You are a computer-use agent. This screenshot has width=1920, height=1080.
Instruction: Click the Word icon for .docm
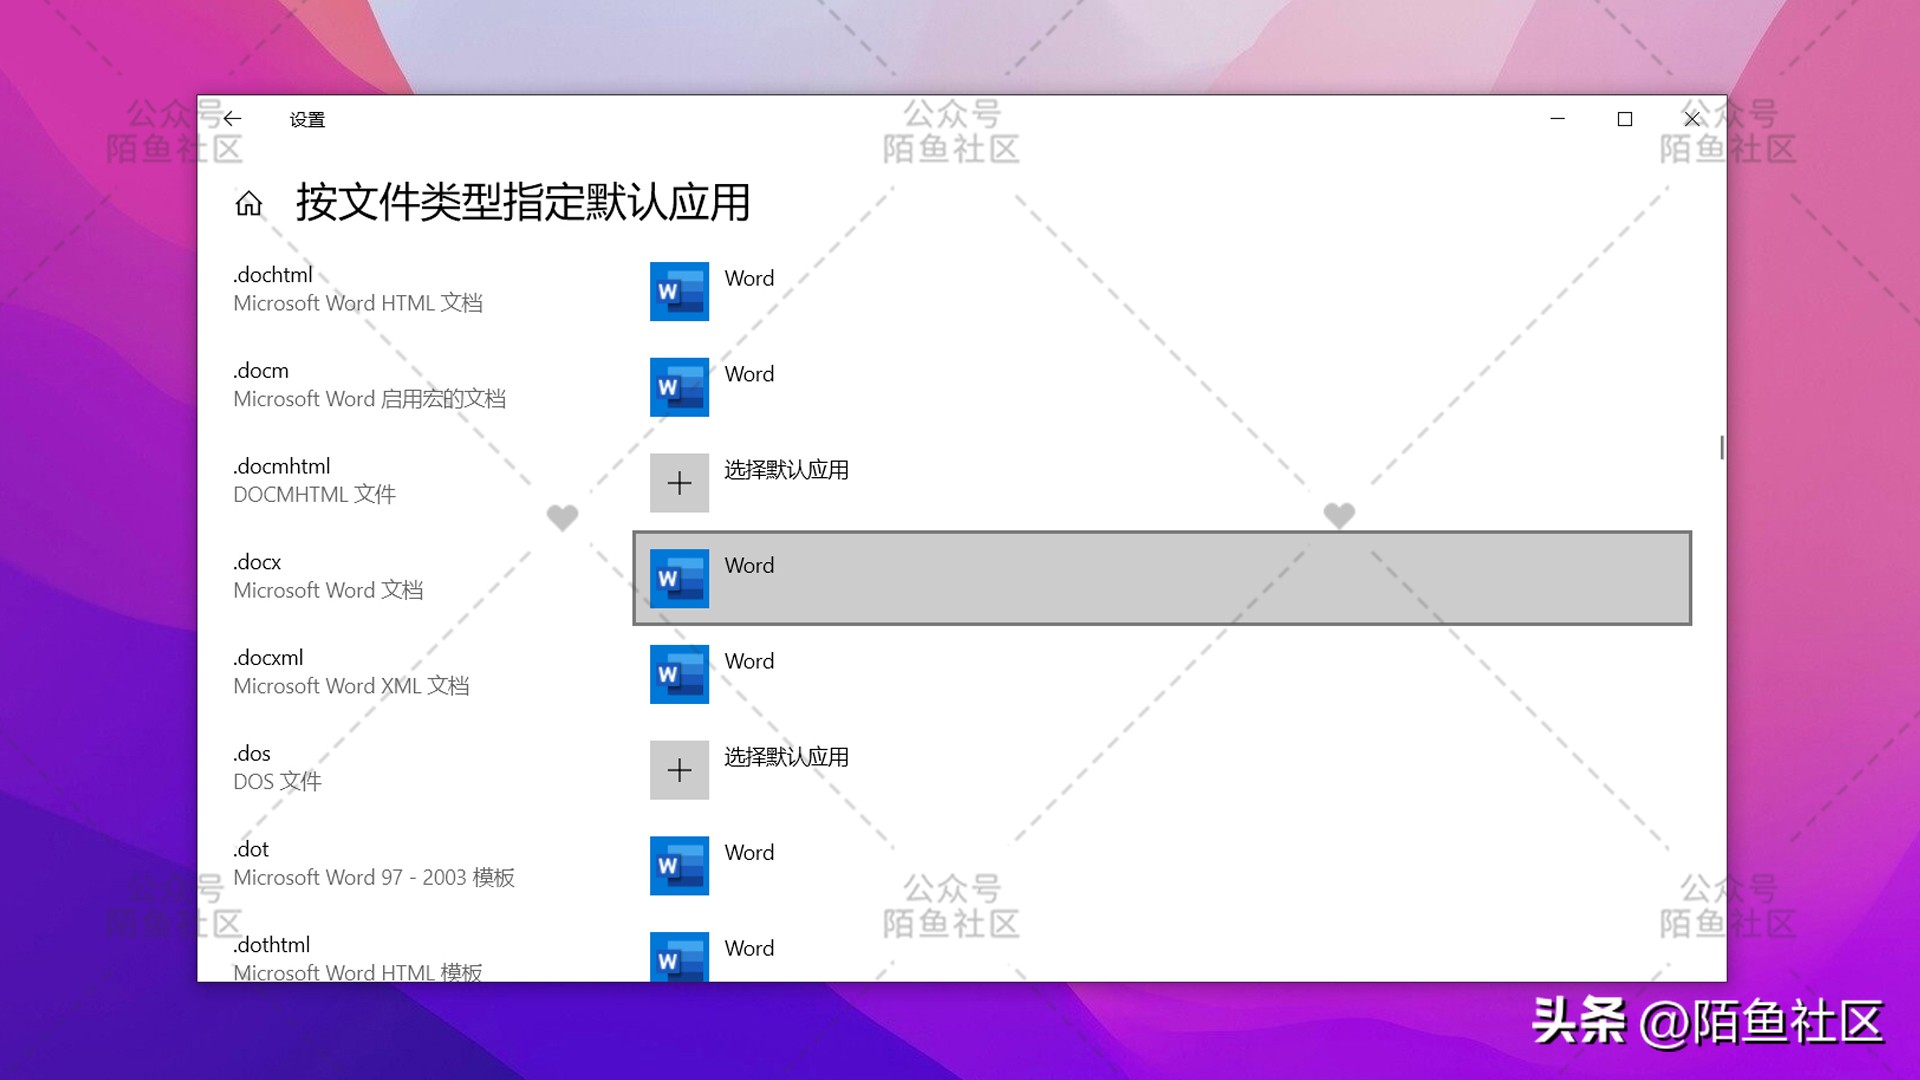679,387
